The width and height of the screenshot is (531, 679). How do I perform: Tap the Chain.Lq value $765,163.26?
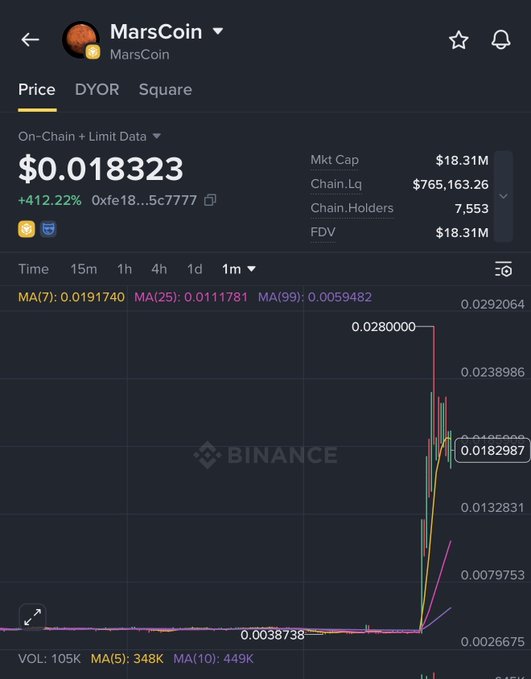[450, 184]
